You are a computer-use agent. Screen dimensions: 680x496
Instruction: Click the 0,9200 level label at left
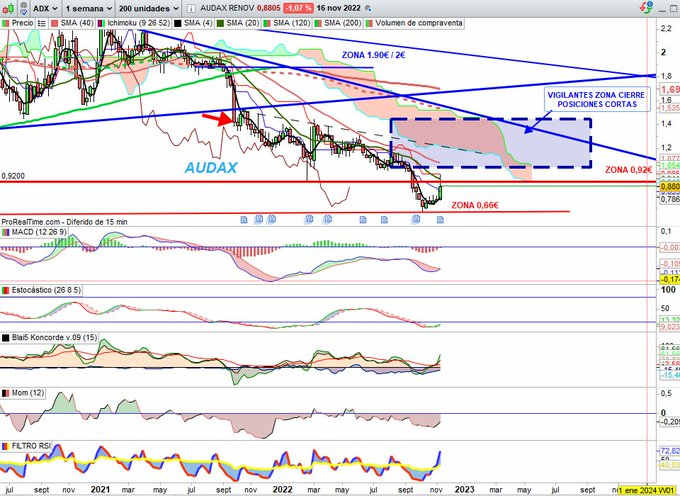tap(13, 176)
